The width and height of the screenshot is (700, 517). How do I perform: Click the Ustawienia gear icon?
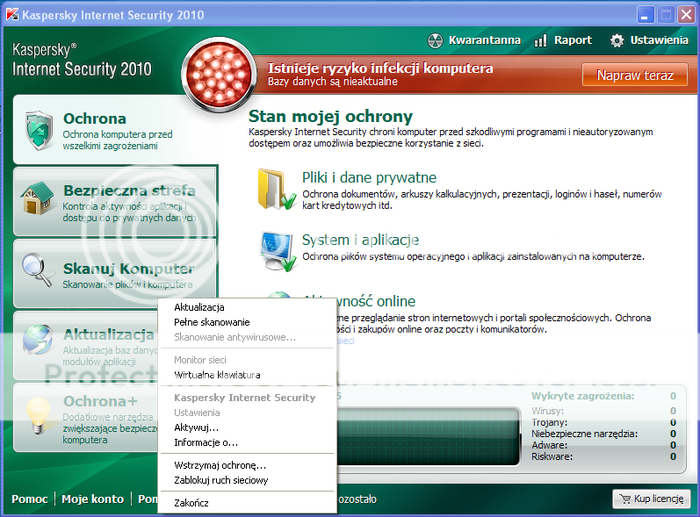click(617, 41)
